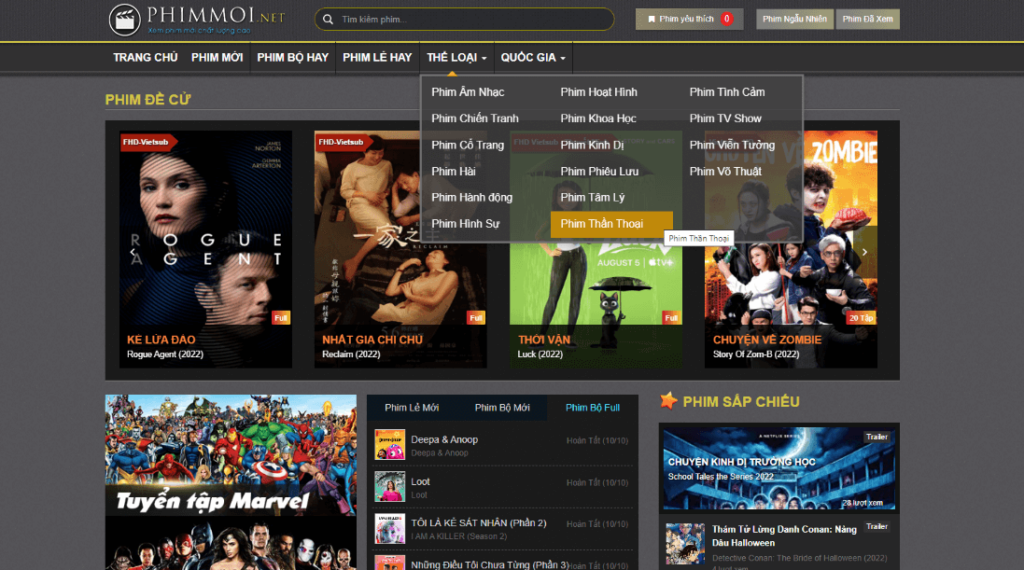Screen dimensions: 1024x570
Task: Select Phim Hài genre
Action: (x=453, y=171)
